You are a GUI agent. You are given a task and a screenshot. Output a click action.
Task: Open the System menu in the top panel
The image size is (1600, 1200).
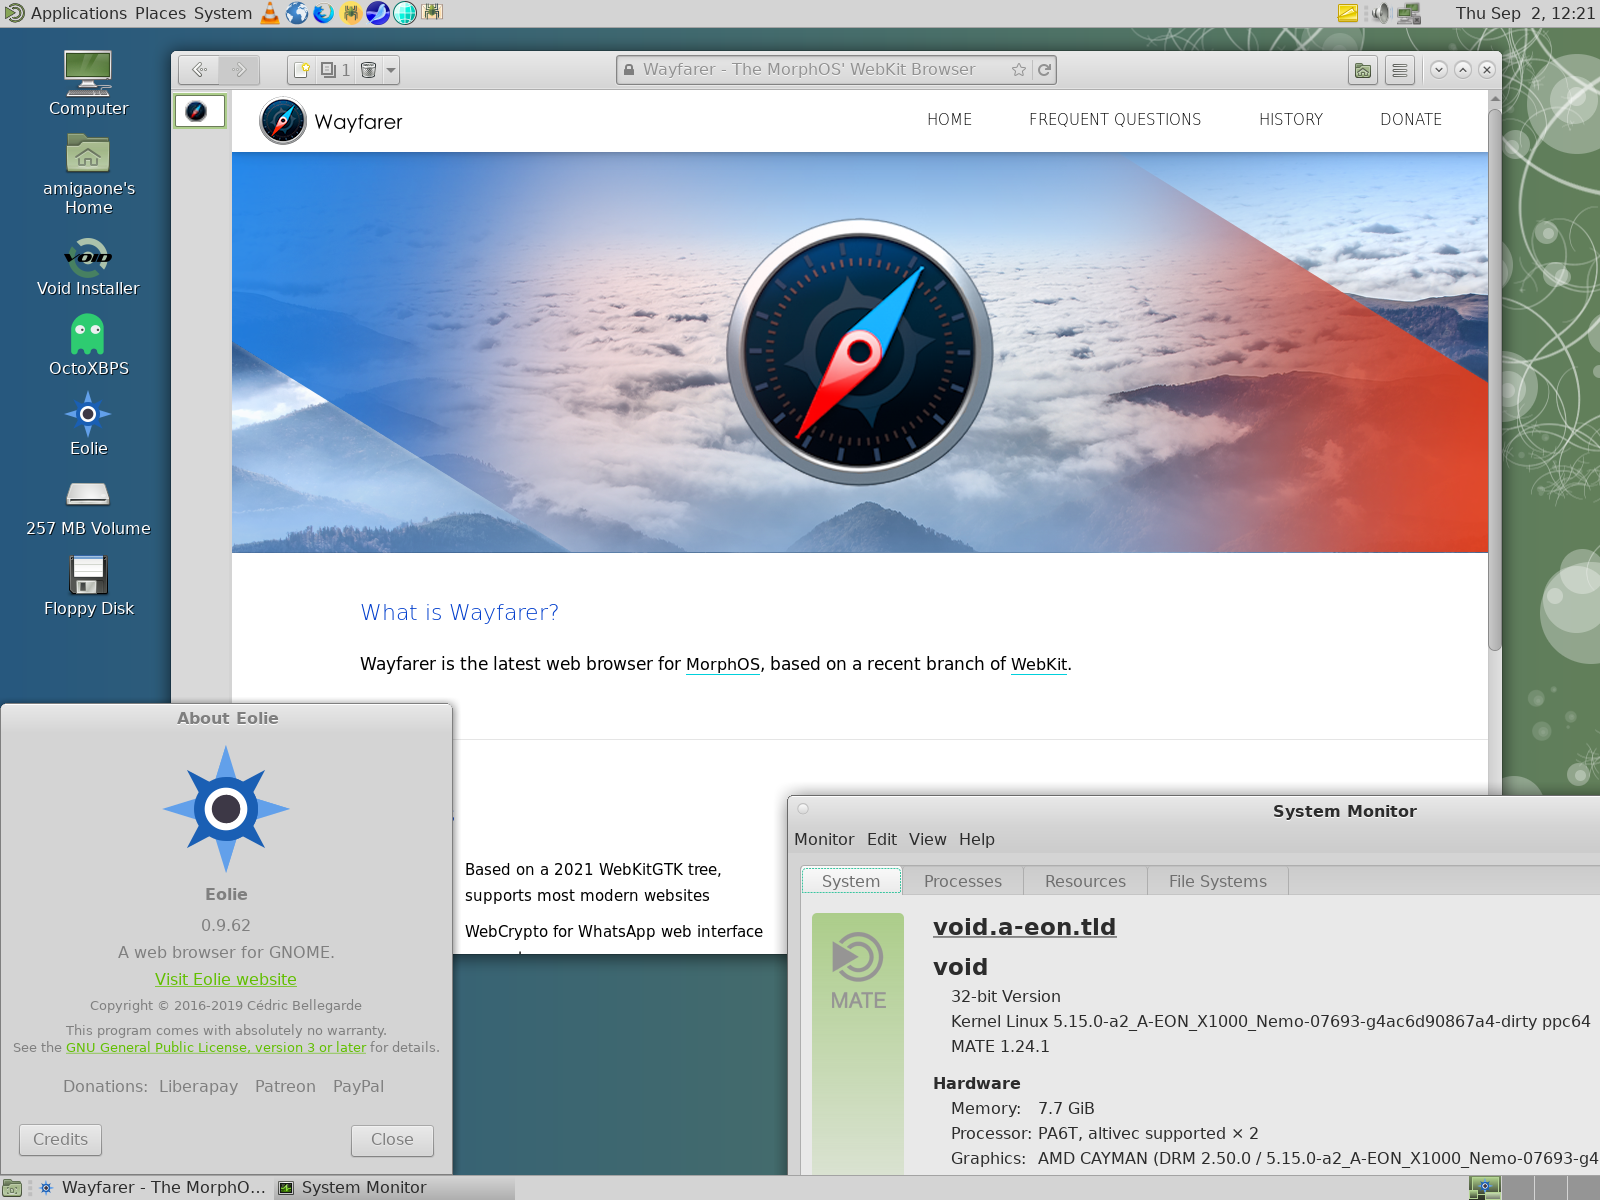click(223, 13)
